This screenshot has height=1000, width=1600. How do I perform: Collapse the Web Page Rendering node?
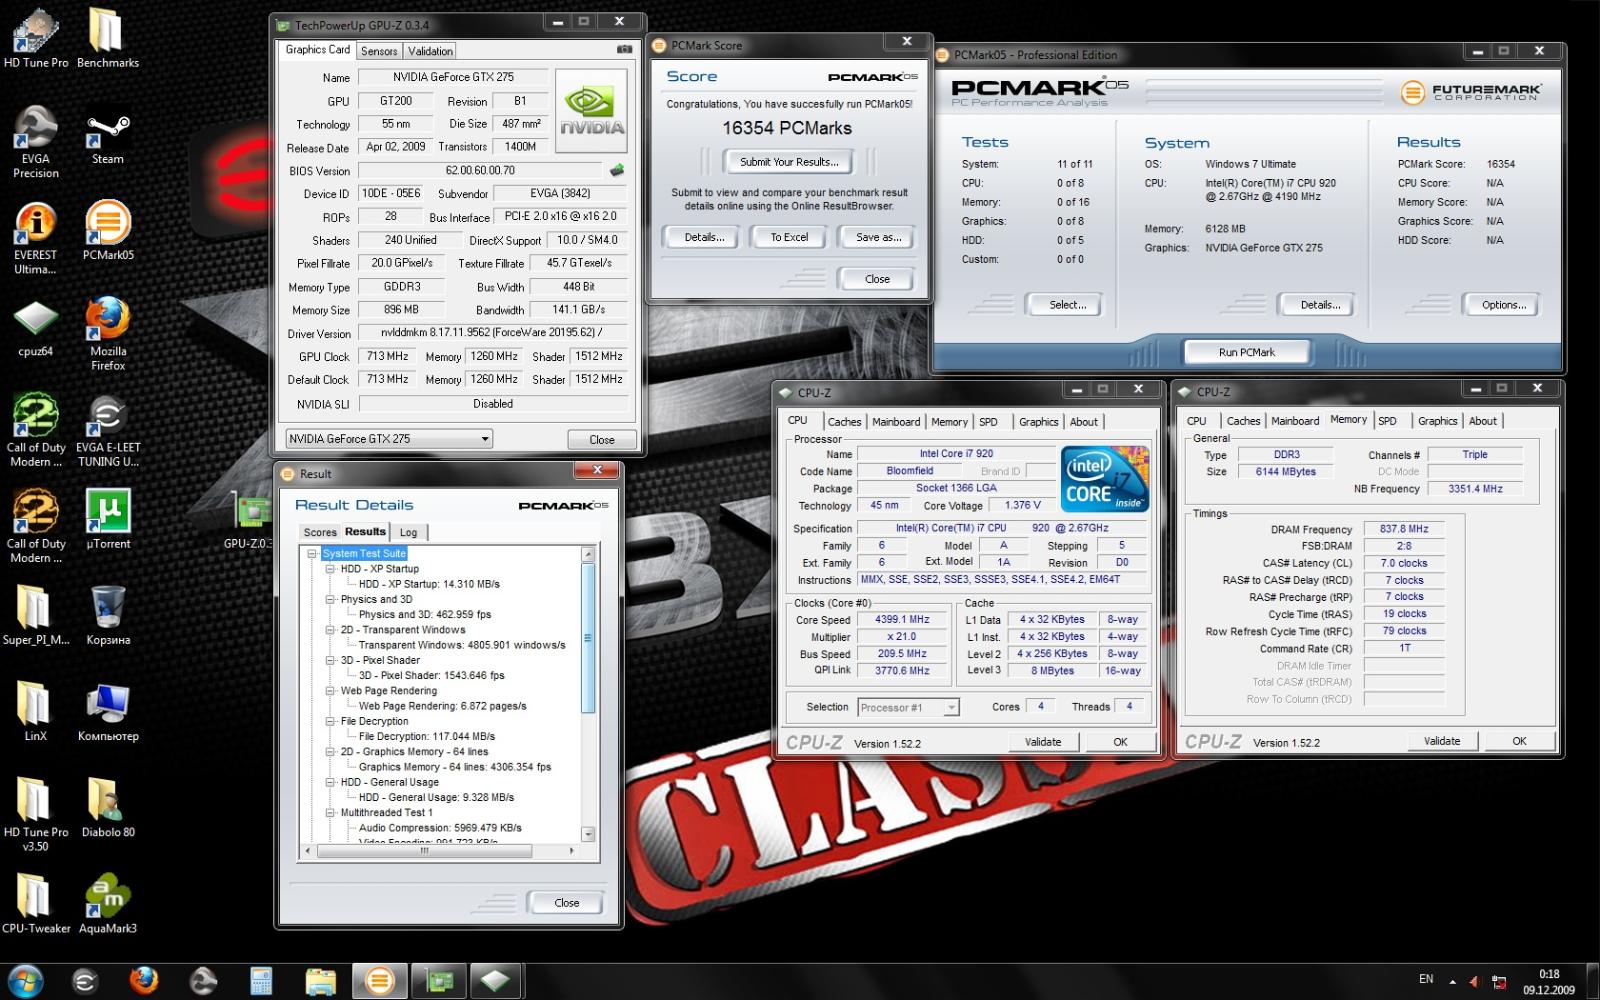(x=330, y=690)
